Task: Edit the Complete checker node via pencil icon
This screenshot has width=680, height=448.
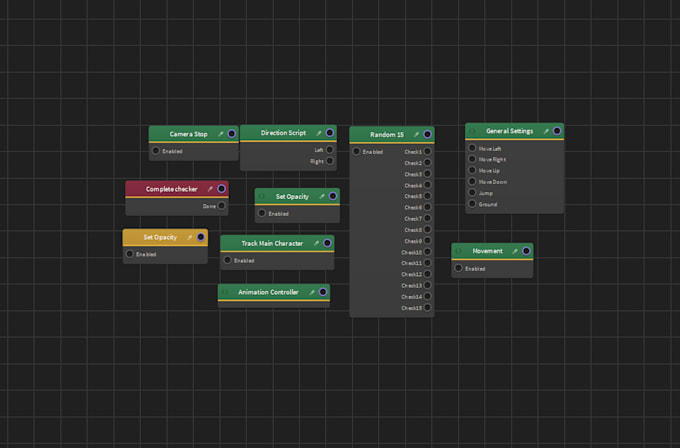Action: click(x=210, y=188)
